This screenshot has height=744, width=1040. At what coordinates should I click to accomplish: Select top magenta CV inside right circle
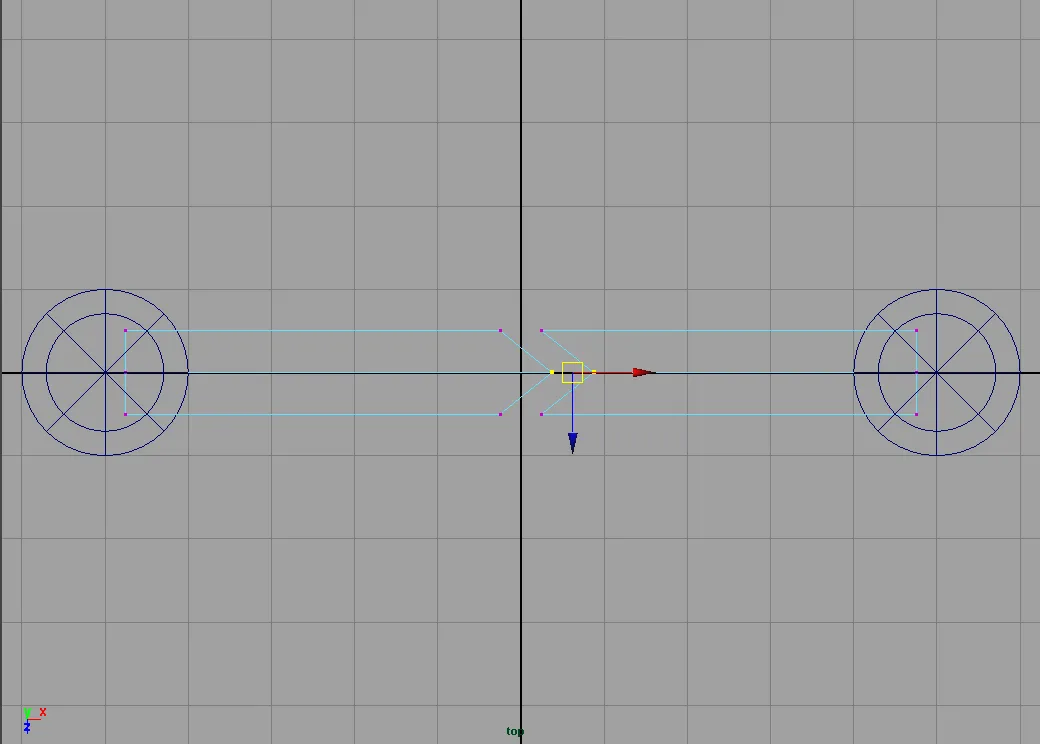click(916, 330)
